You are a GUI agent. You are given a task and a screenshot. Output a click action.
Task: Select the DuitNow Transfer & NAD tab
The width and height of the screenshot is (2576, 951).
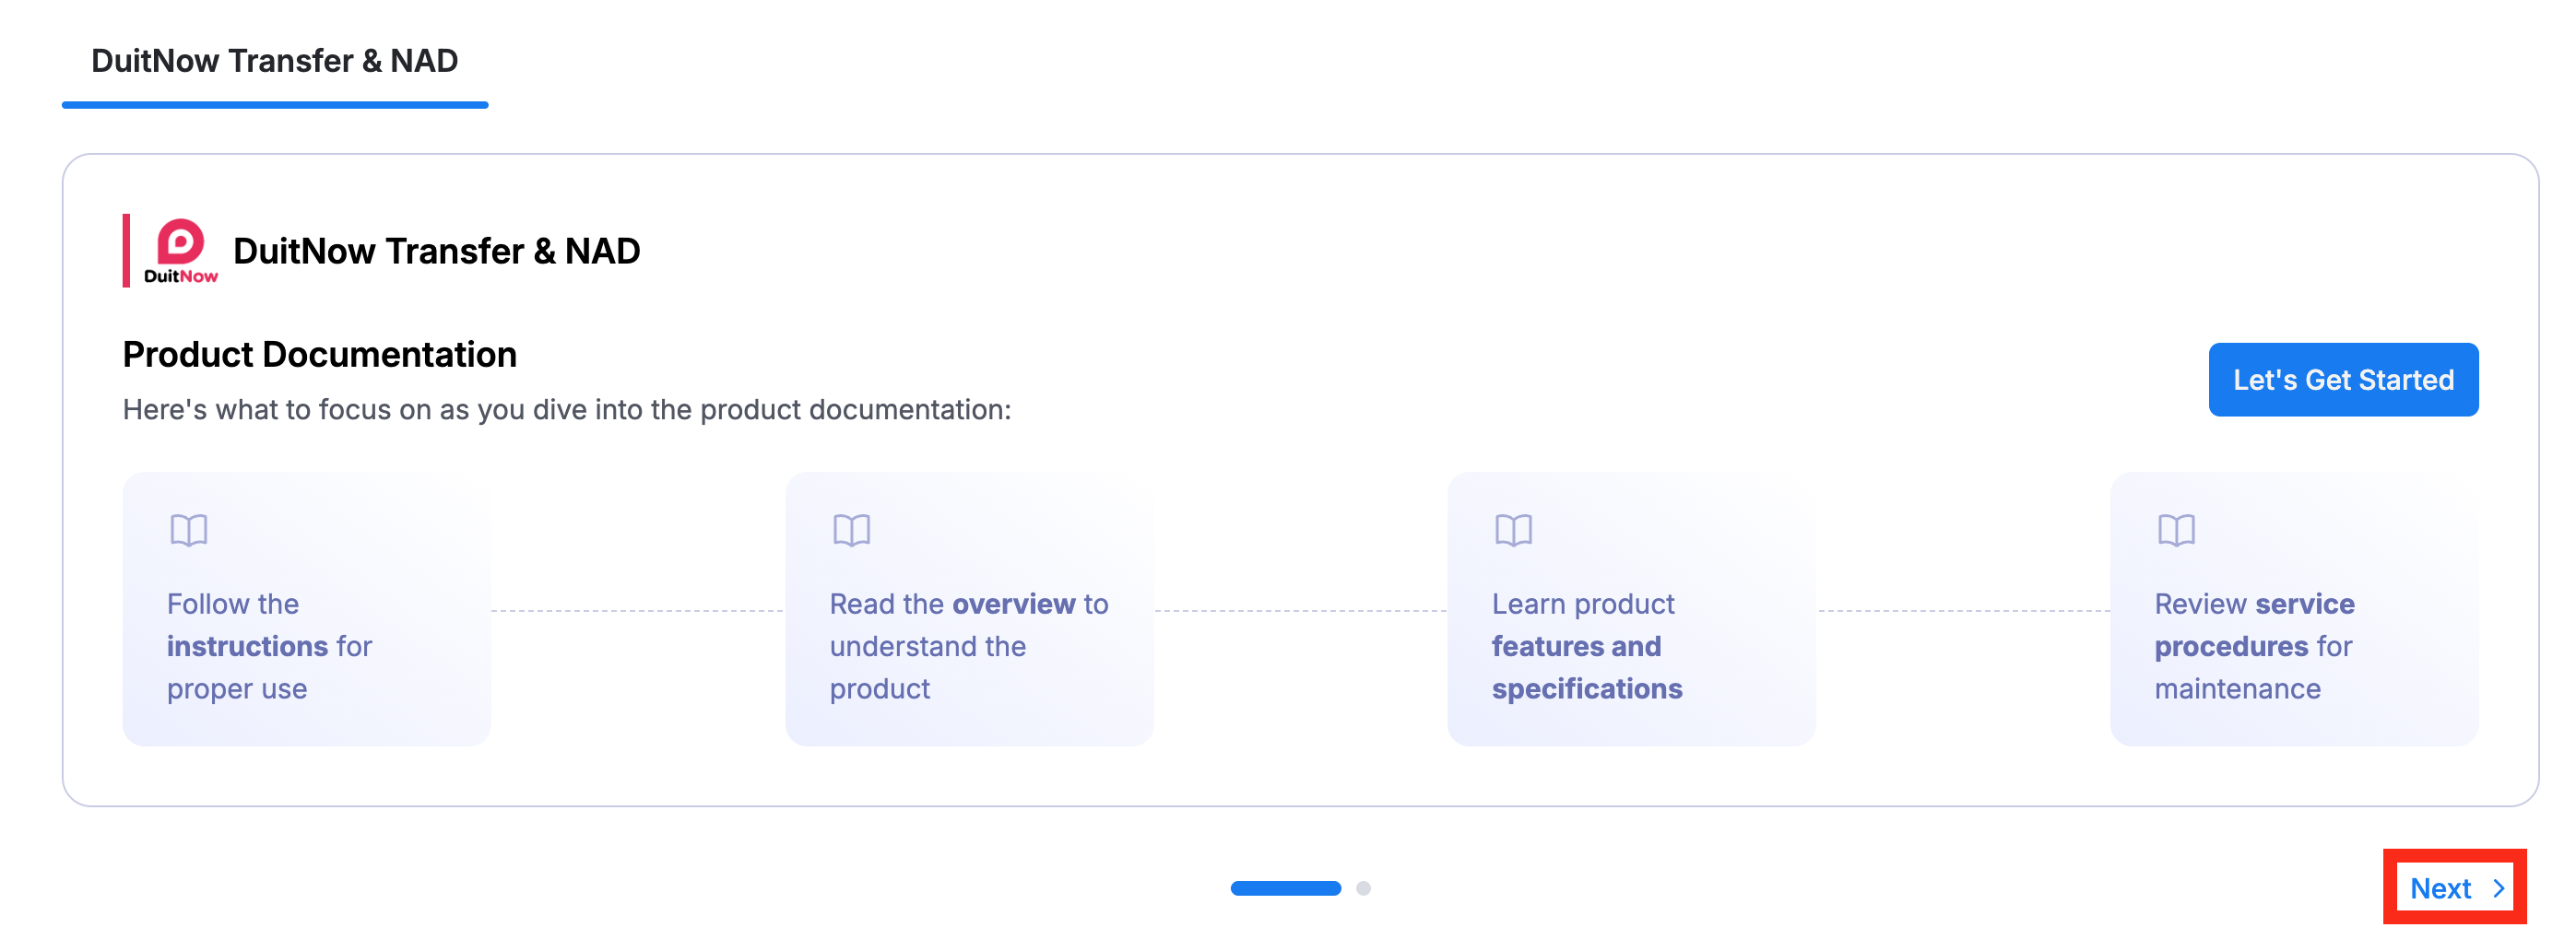(x=274, y=61)
